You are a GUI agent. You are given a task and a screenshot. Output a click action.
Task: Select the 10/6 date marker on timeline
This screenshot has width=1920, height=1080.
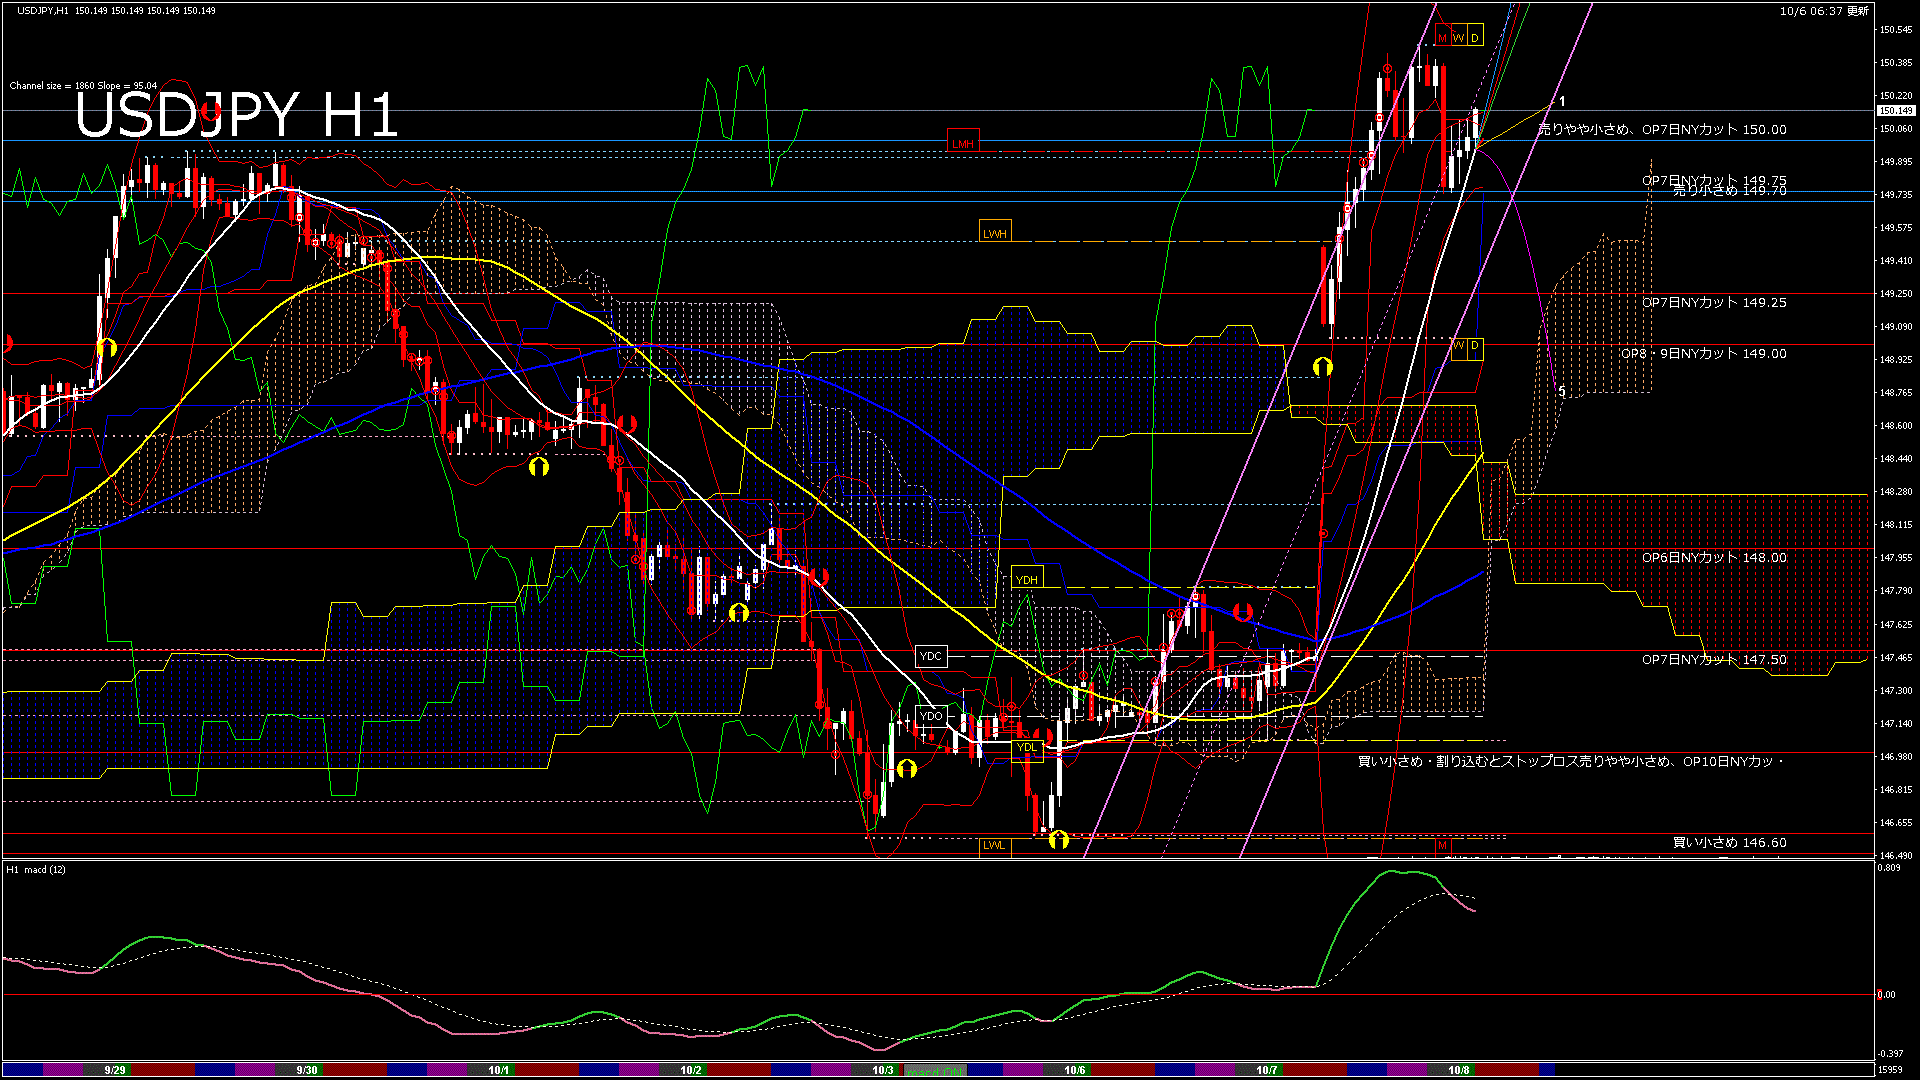1074,1070
